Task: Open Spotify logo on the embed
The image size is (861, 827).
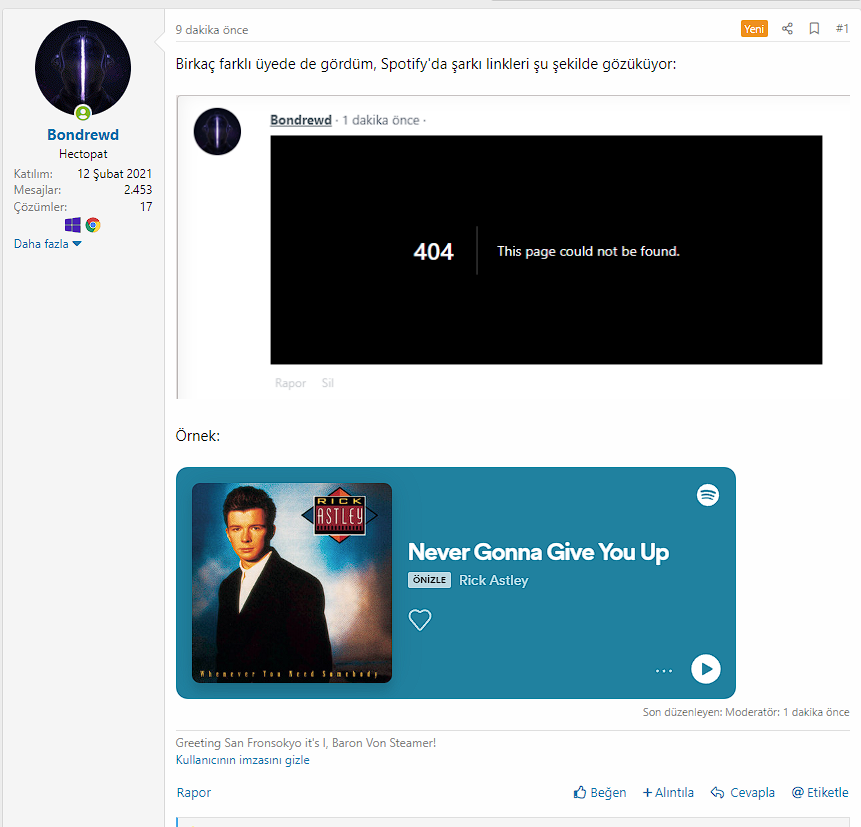Action: tap(708, 495)
